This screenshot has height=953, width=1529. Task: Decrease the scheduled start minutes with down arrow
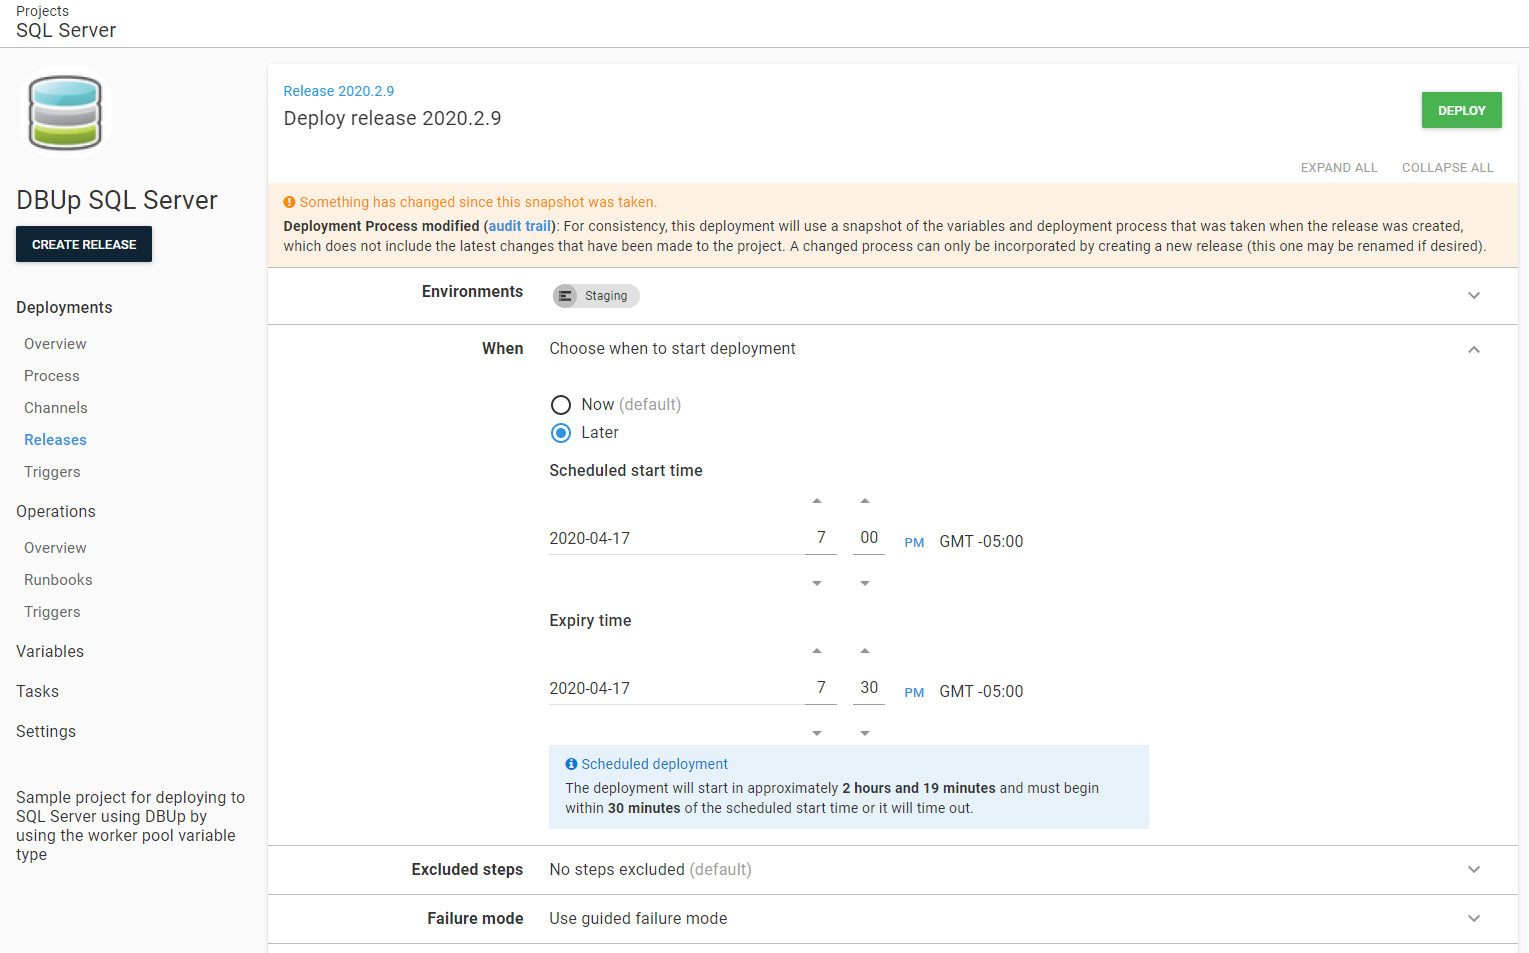click(x=865, y=583)
